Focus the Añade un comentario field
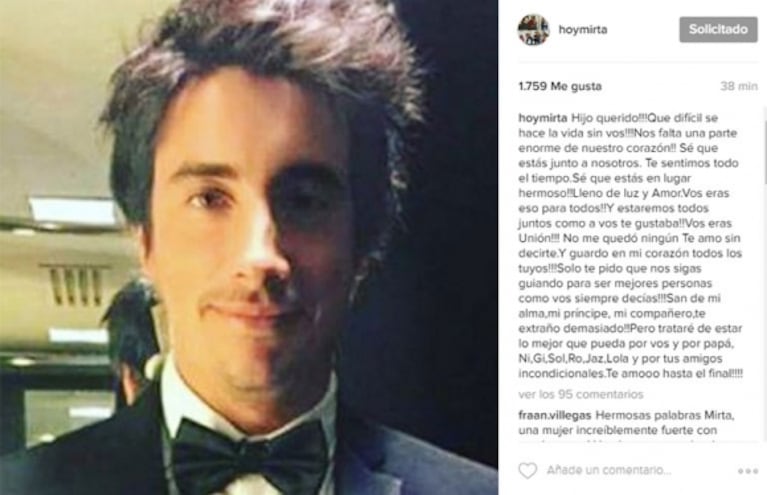This screenshot has height=495, width=767. (609, 471)
